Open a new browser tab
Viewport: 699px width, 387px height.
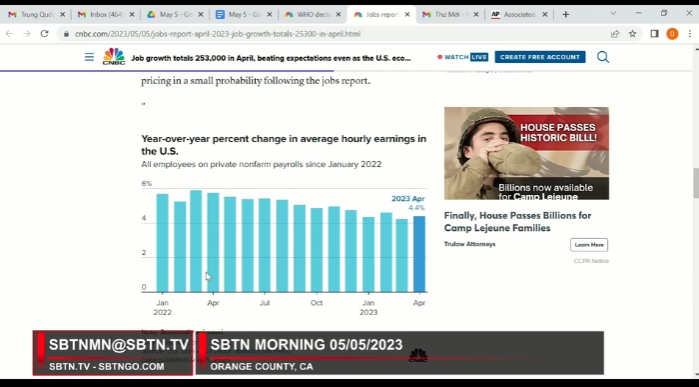click(566, 15)
